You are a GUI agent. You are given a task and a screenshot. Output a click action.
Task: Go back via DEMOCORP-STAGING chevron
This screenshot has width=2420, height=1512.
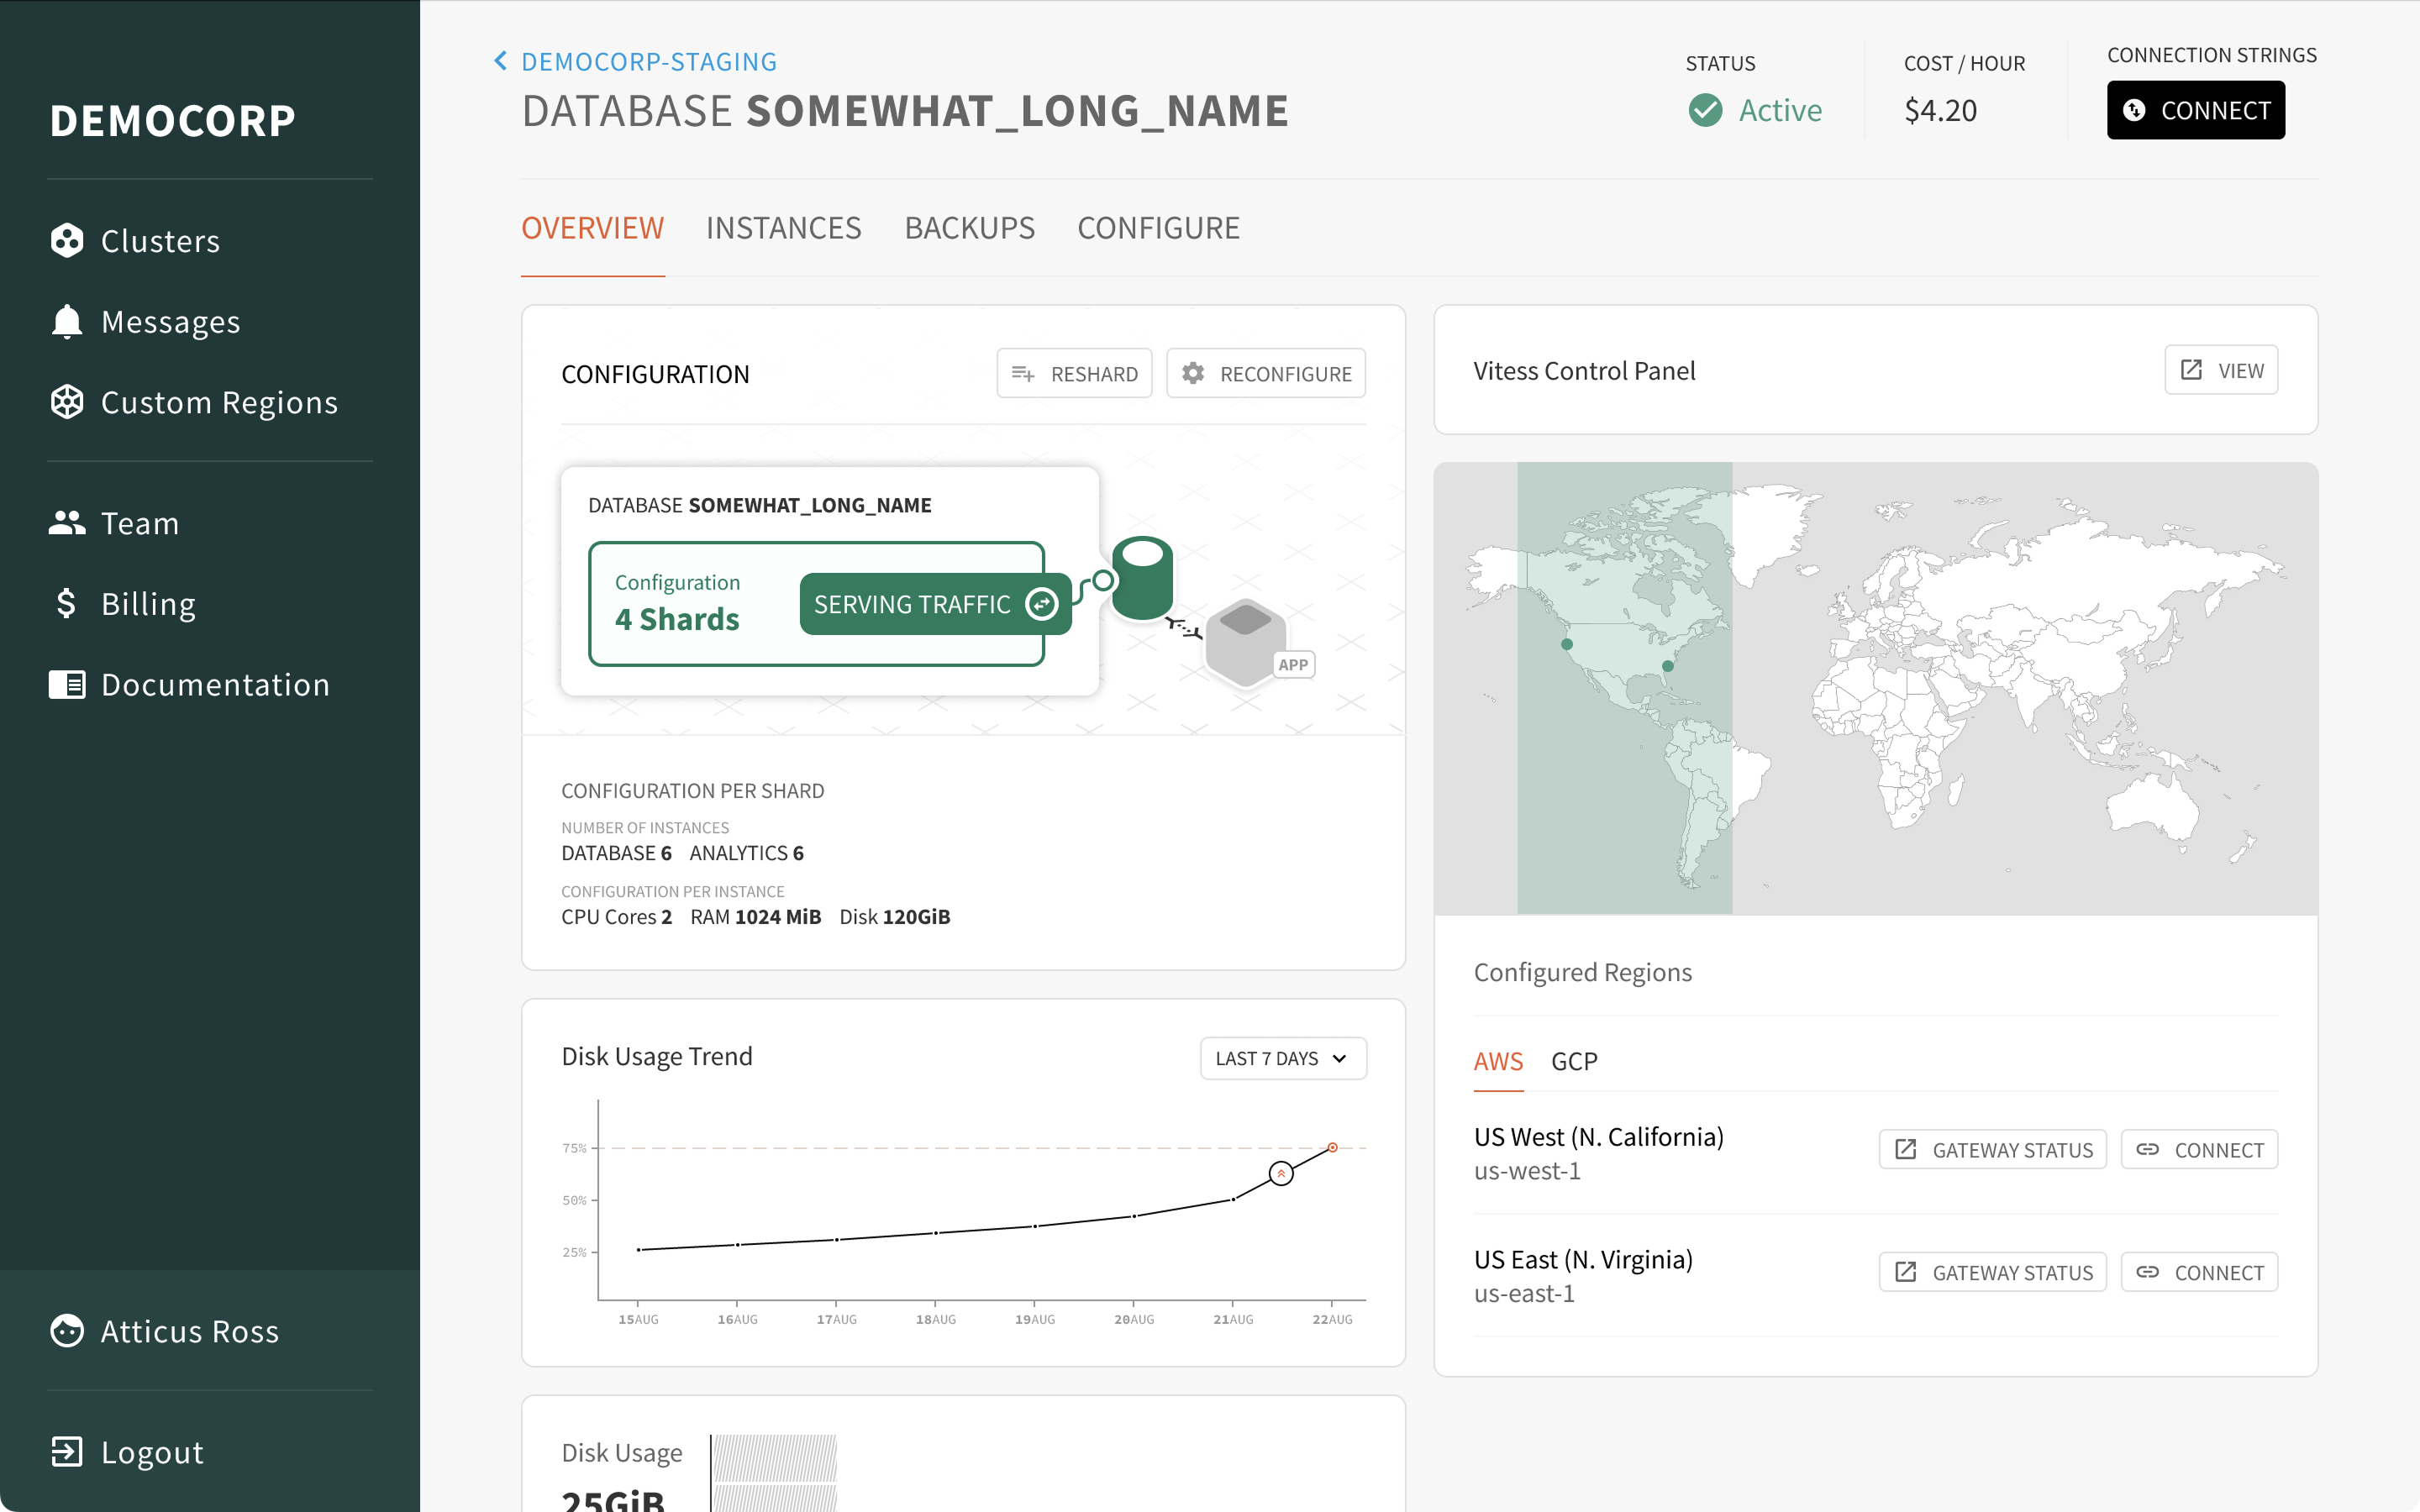point(501,61)
